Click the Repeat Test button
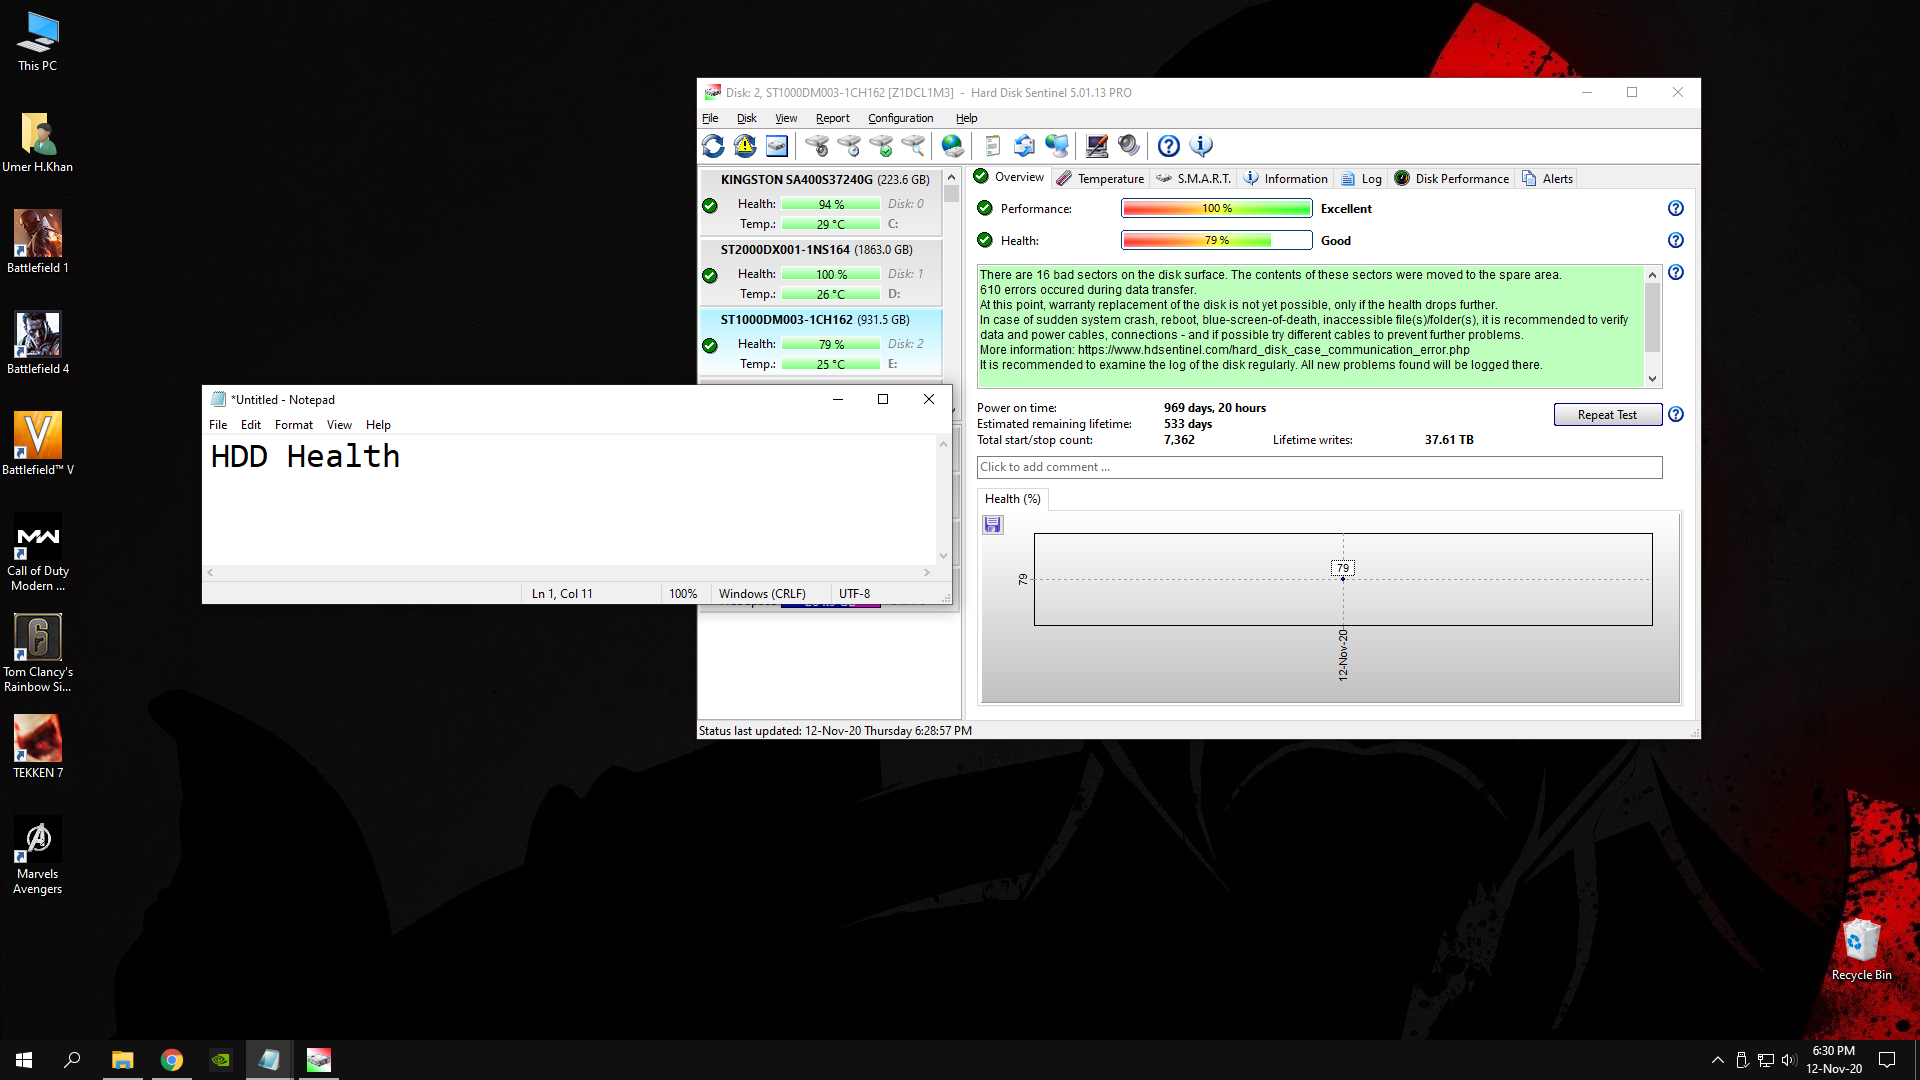 click(x=1607, y=415)
